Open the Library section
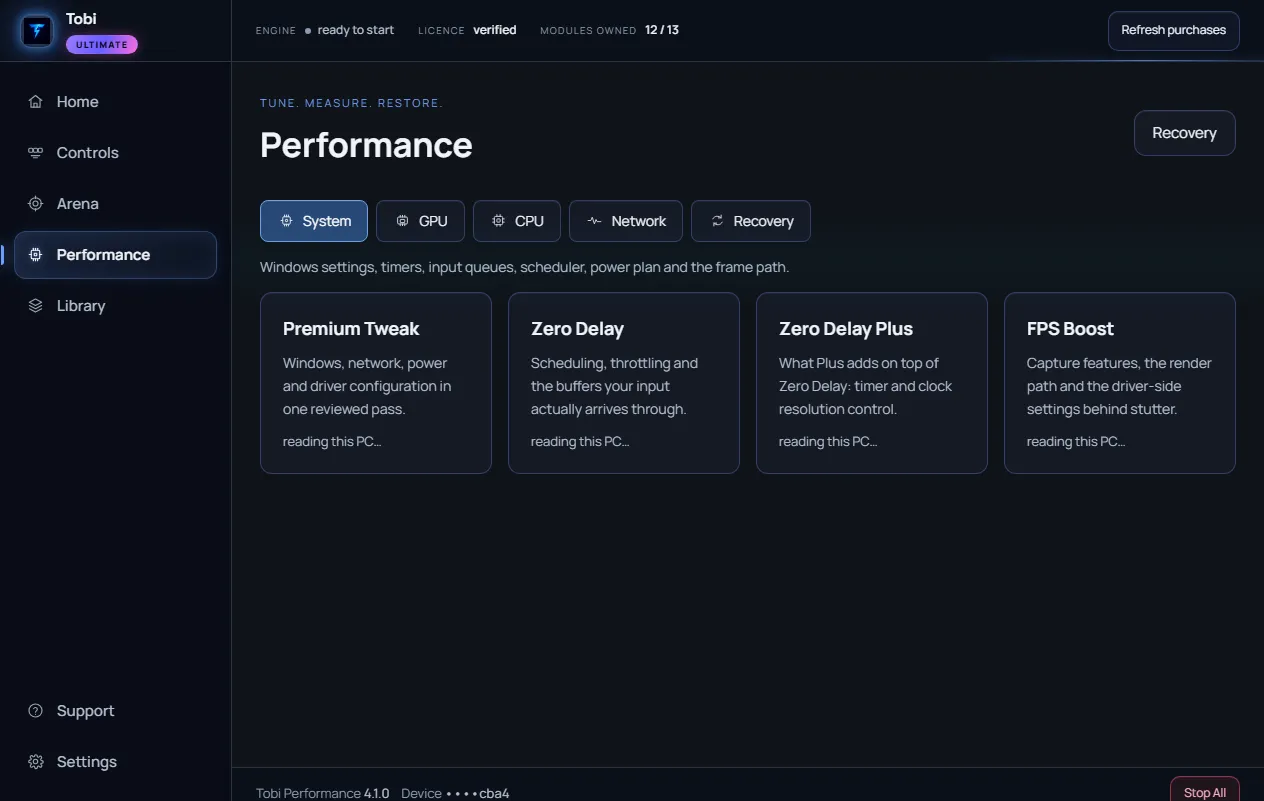 click(x=115, y=306)
